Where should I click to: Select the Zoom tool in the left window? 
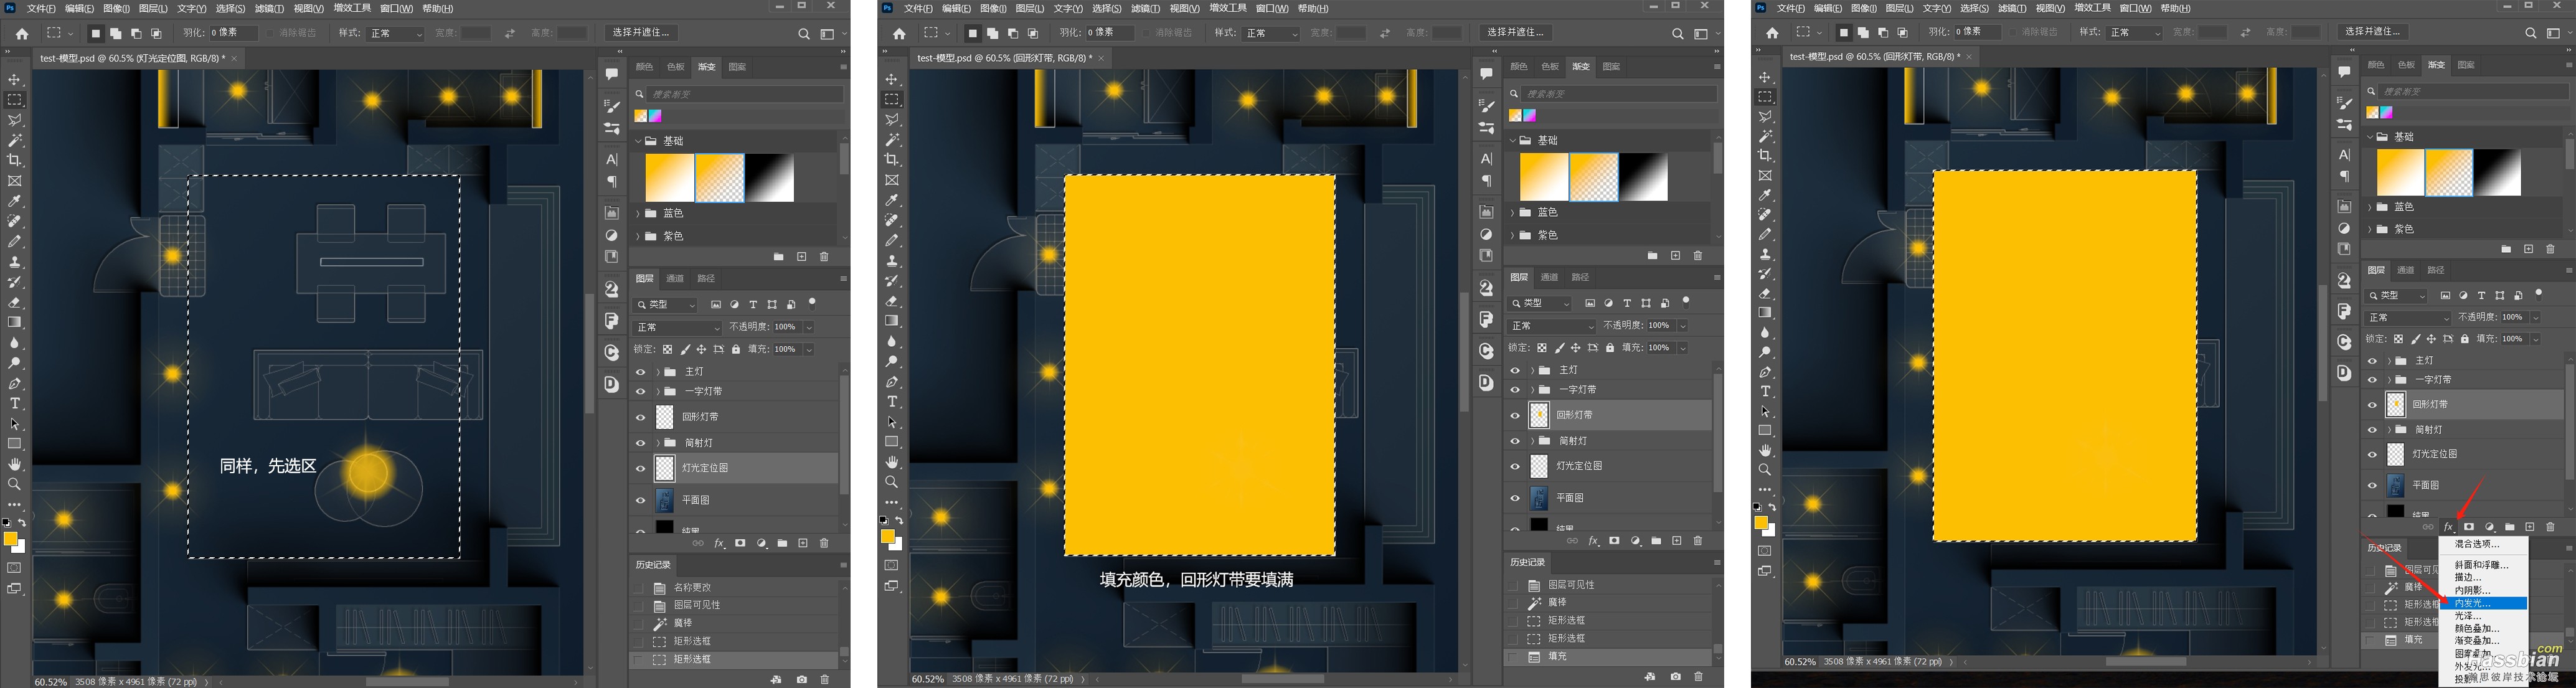tap(15, 484)
